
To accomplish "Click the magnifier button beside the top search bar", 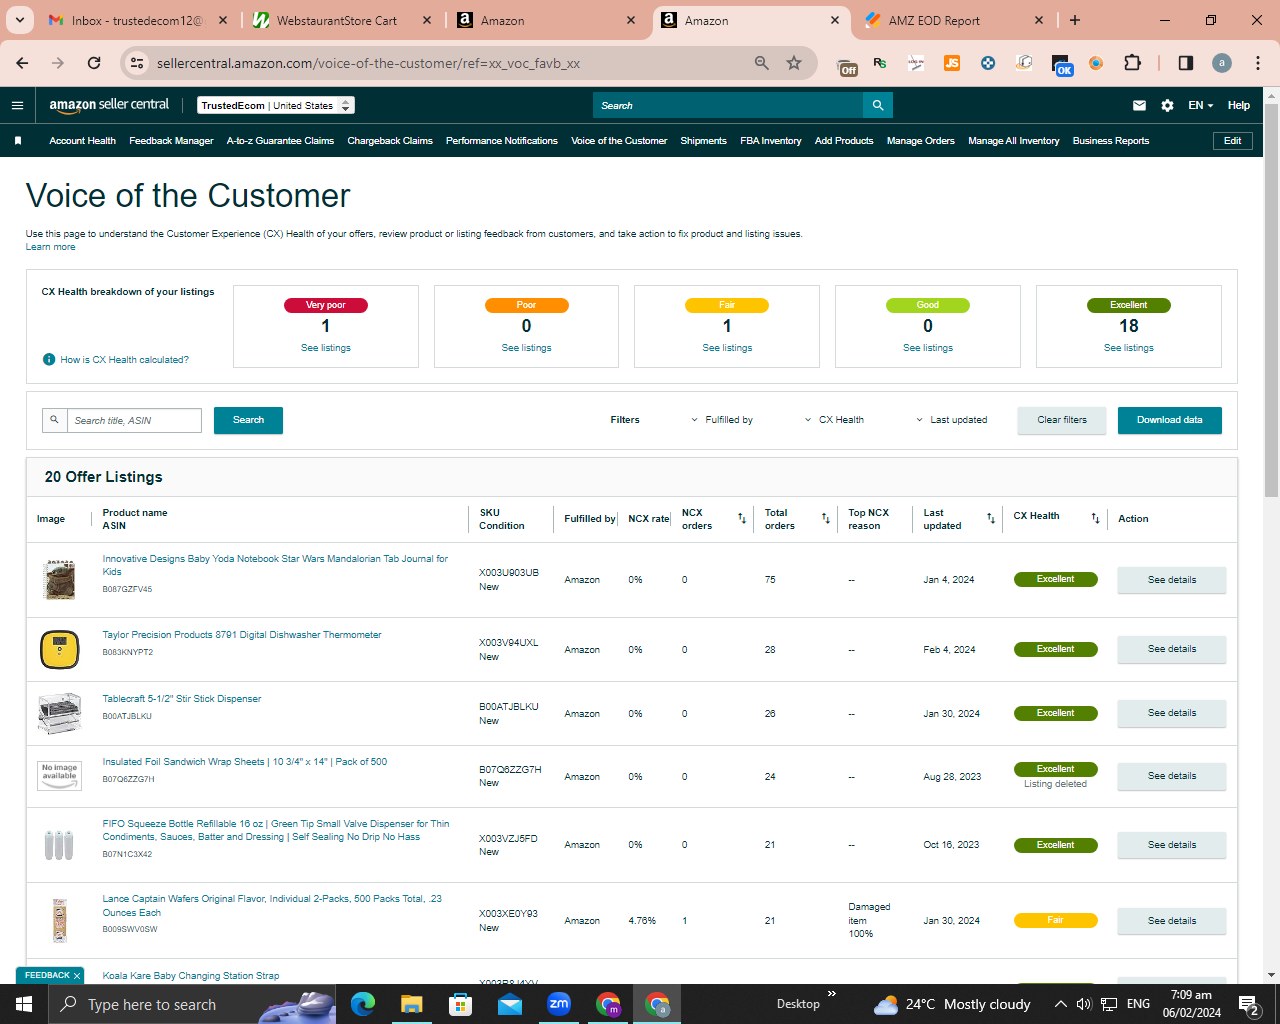I will (878, 105).
